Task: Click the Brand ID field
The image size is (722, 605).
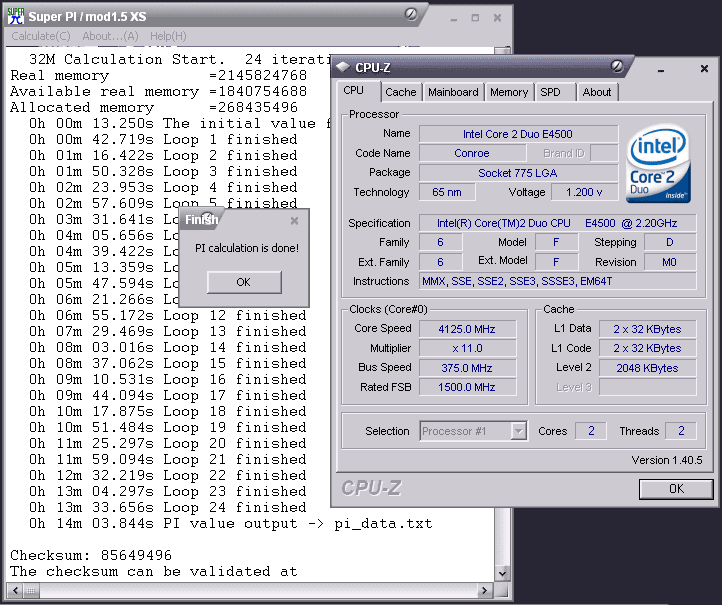Action: (604, 153)
